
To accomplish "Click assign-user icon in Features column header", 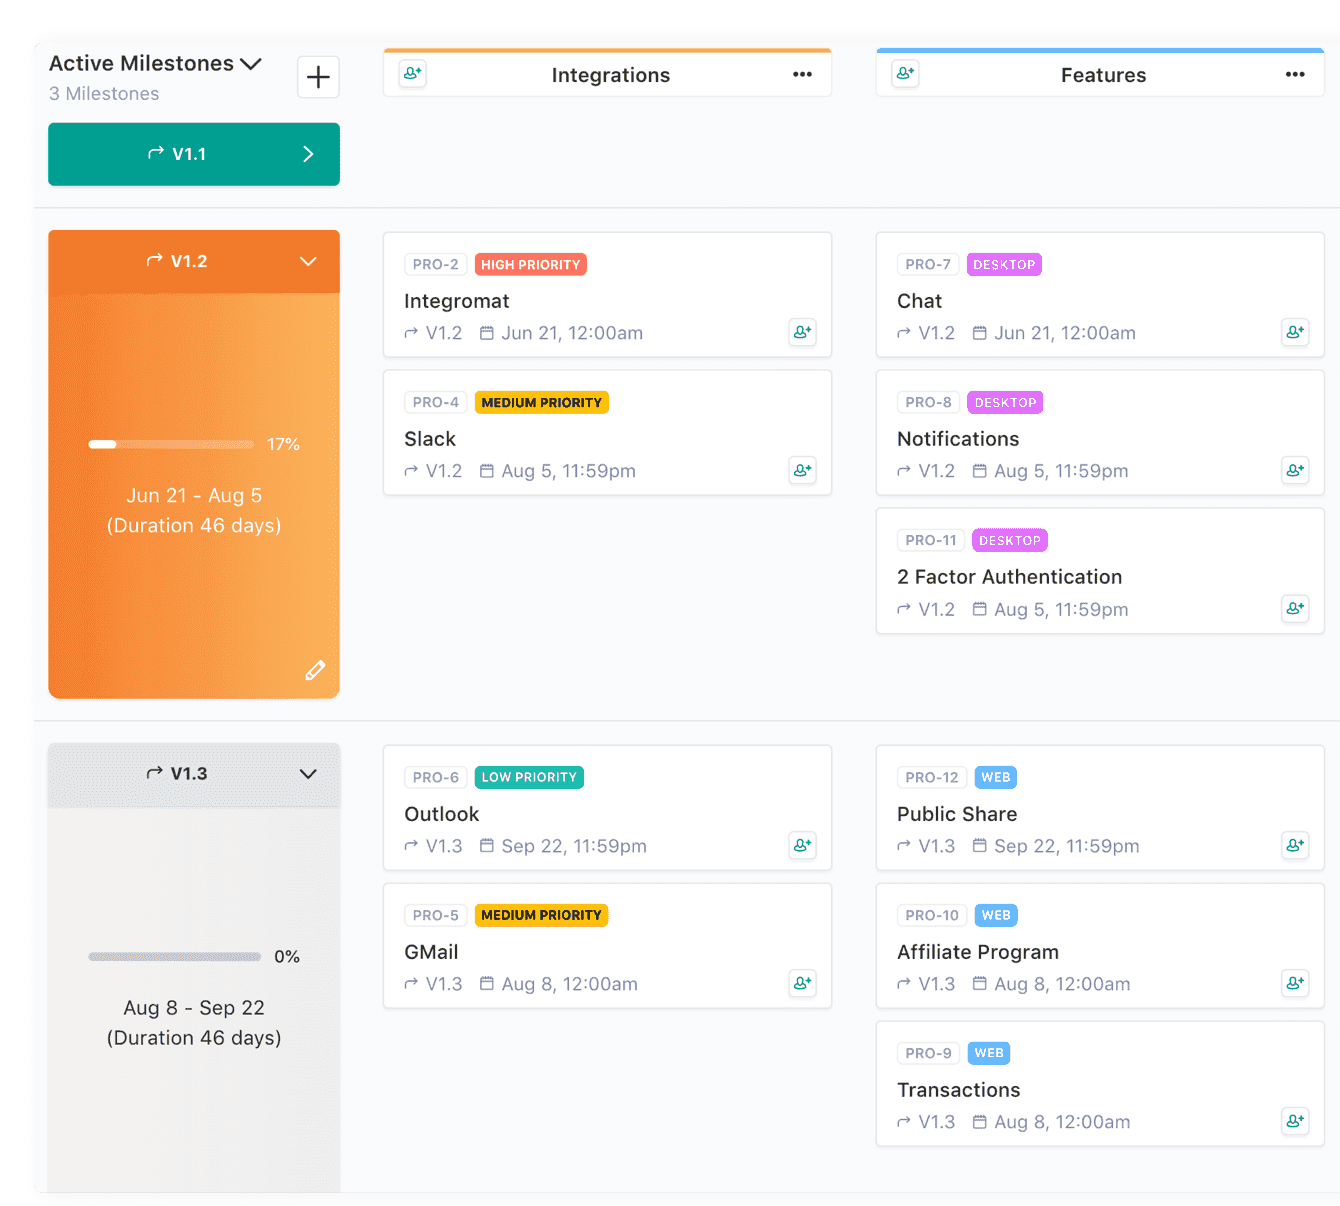I will 905,74.
